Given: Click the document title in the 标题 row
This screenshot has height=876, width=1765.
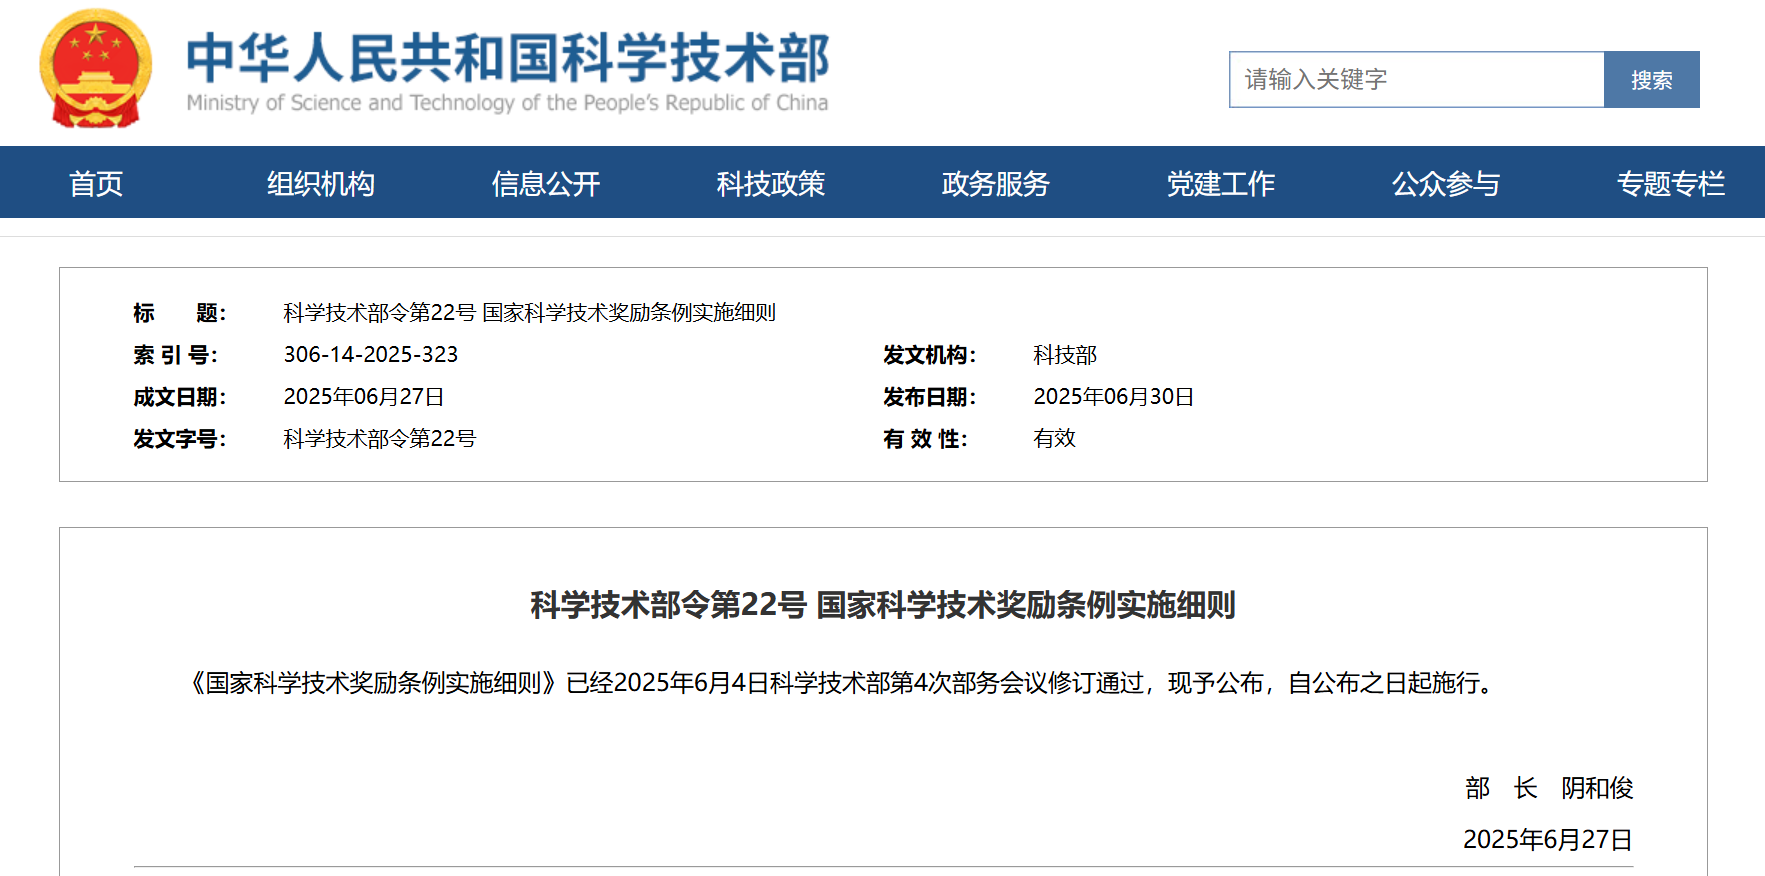Looking at the screenshot, I should [529, 313].
